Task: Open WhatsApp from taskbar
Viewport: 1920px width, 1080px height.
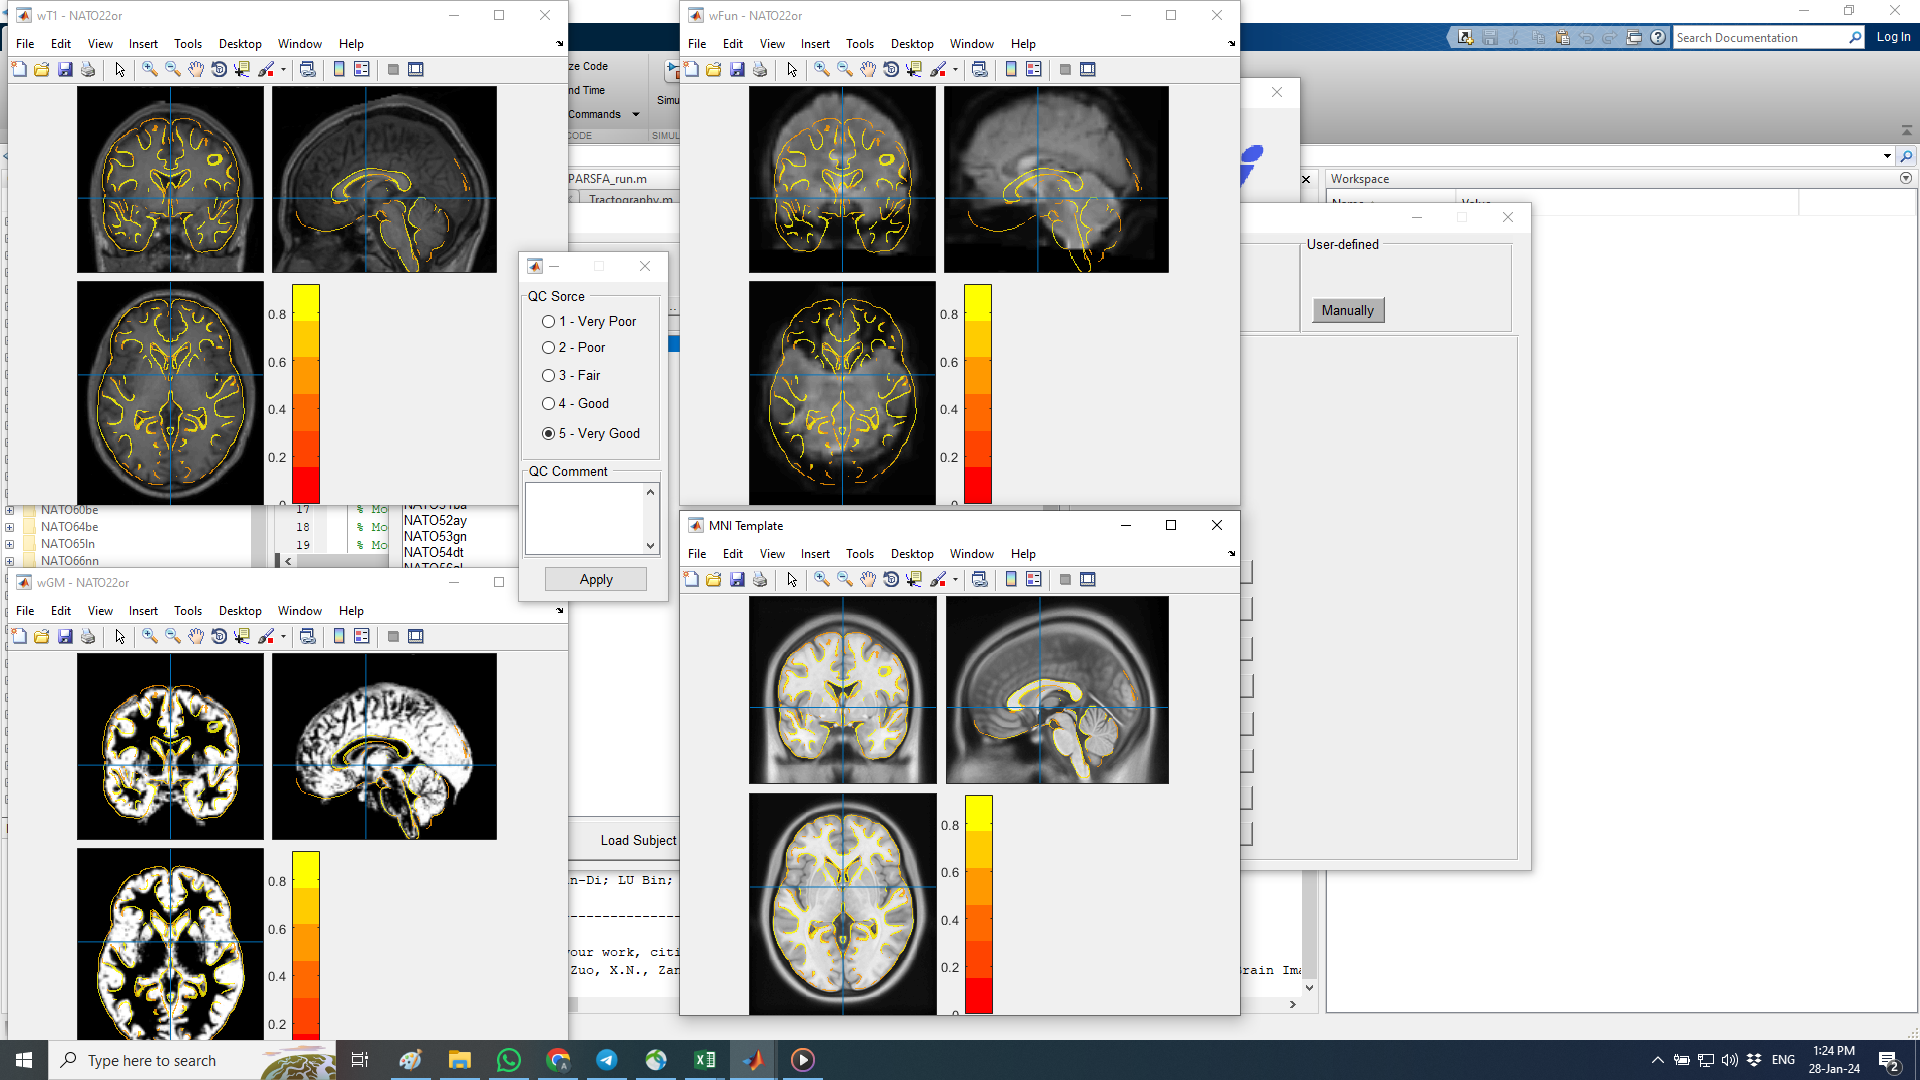Action: 509,1060
